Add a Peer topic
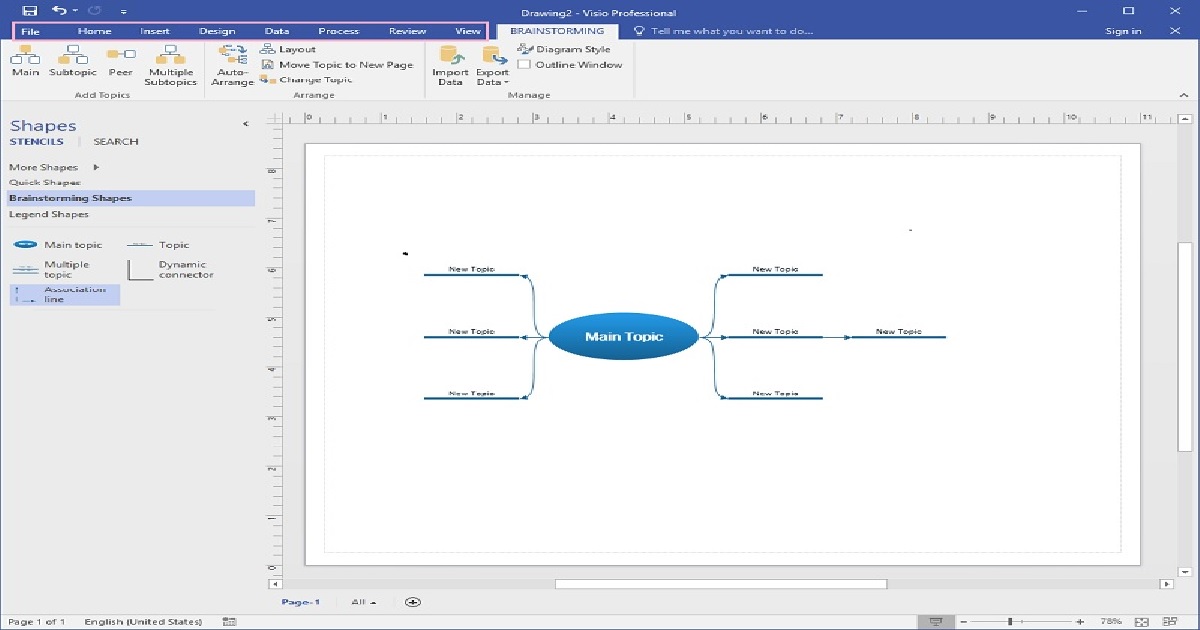 [121, 61]
